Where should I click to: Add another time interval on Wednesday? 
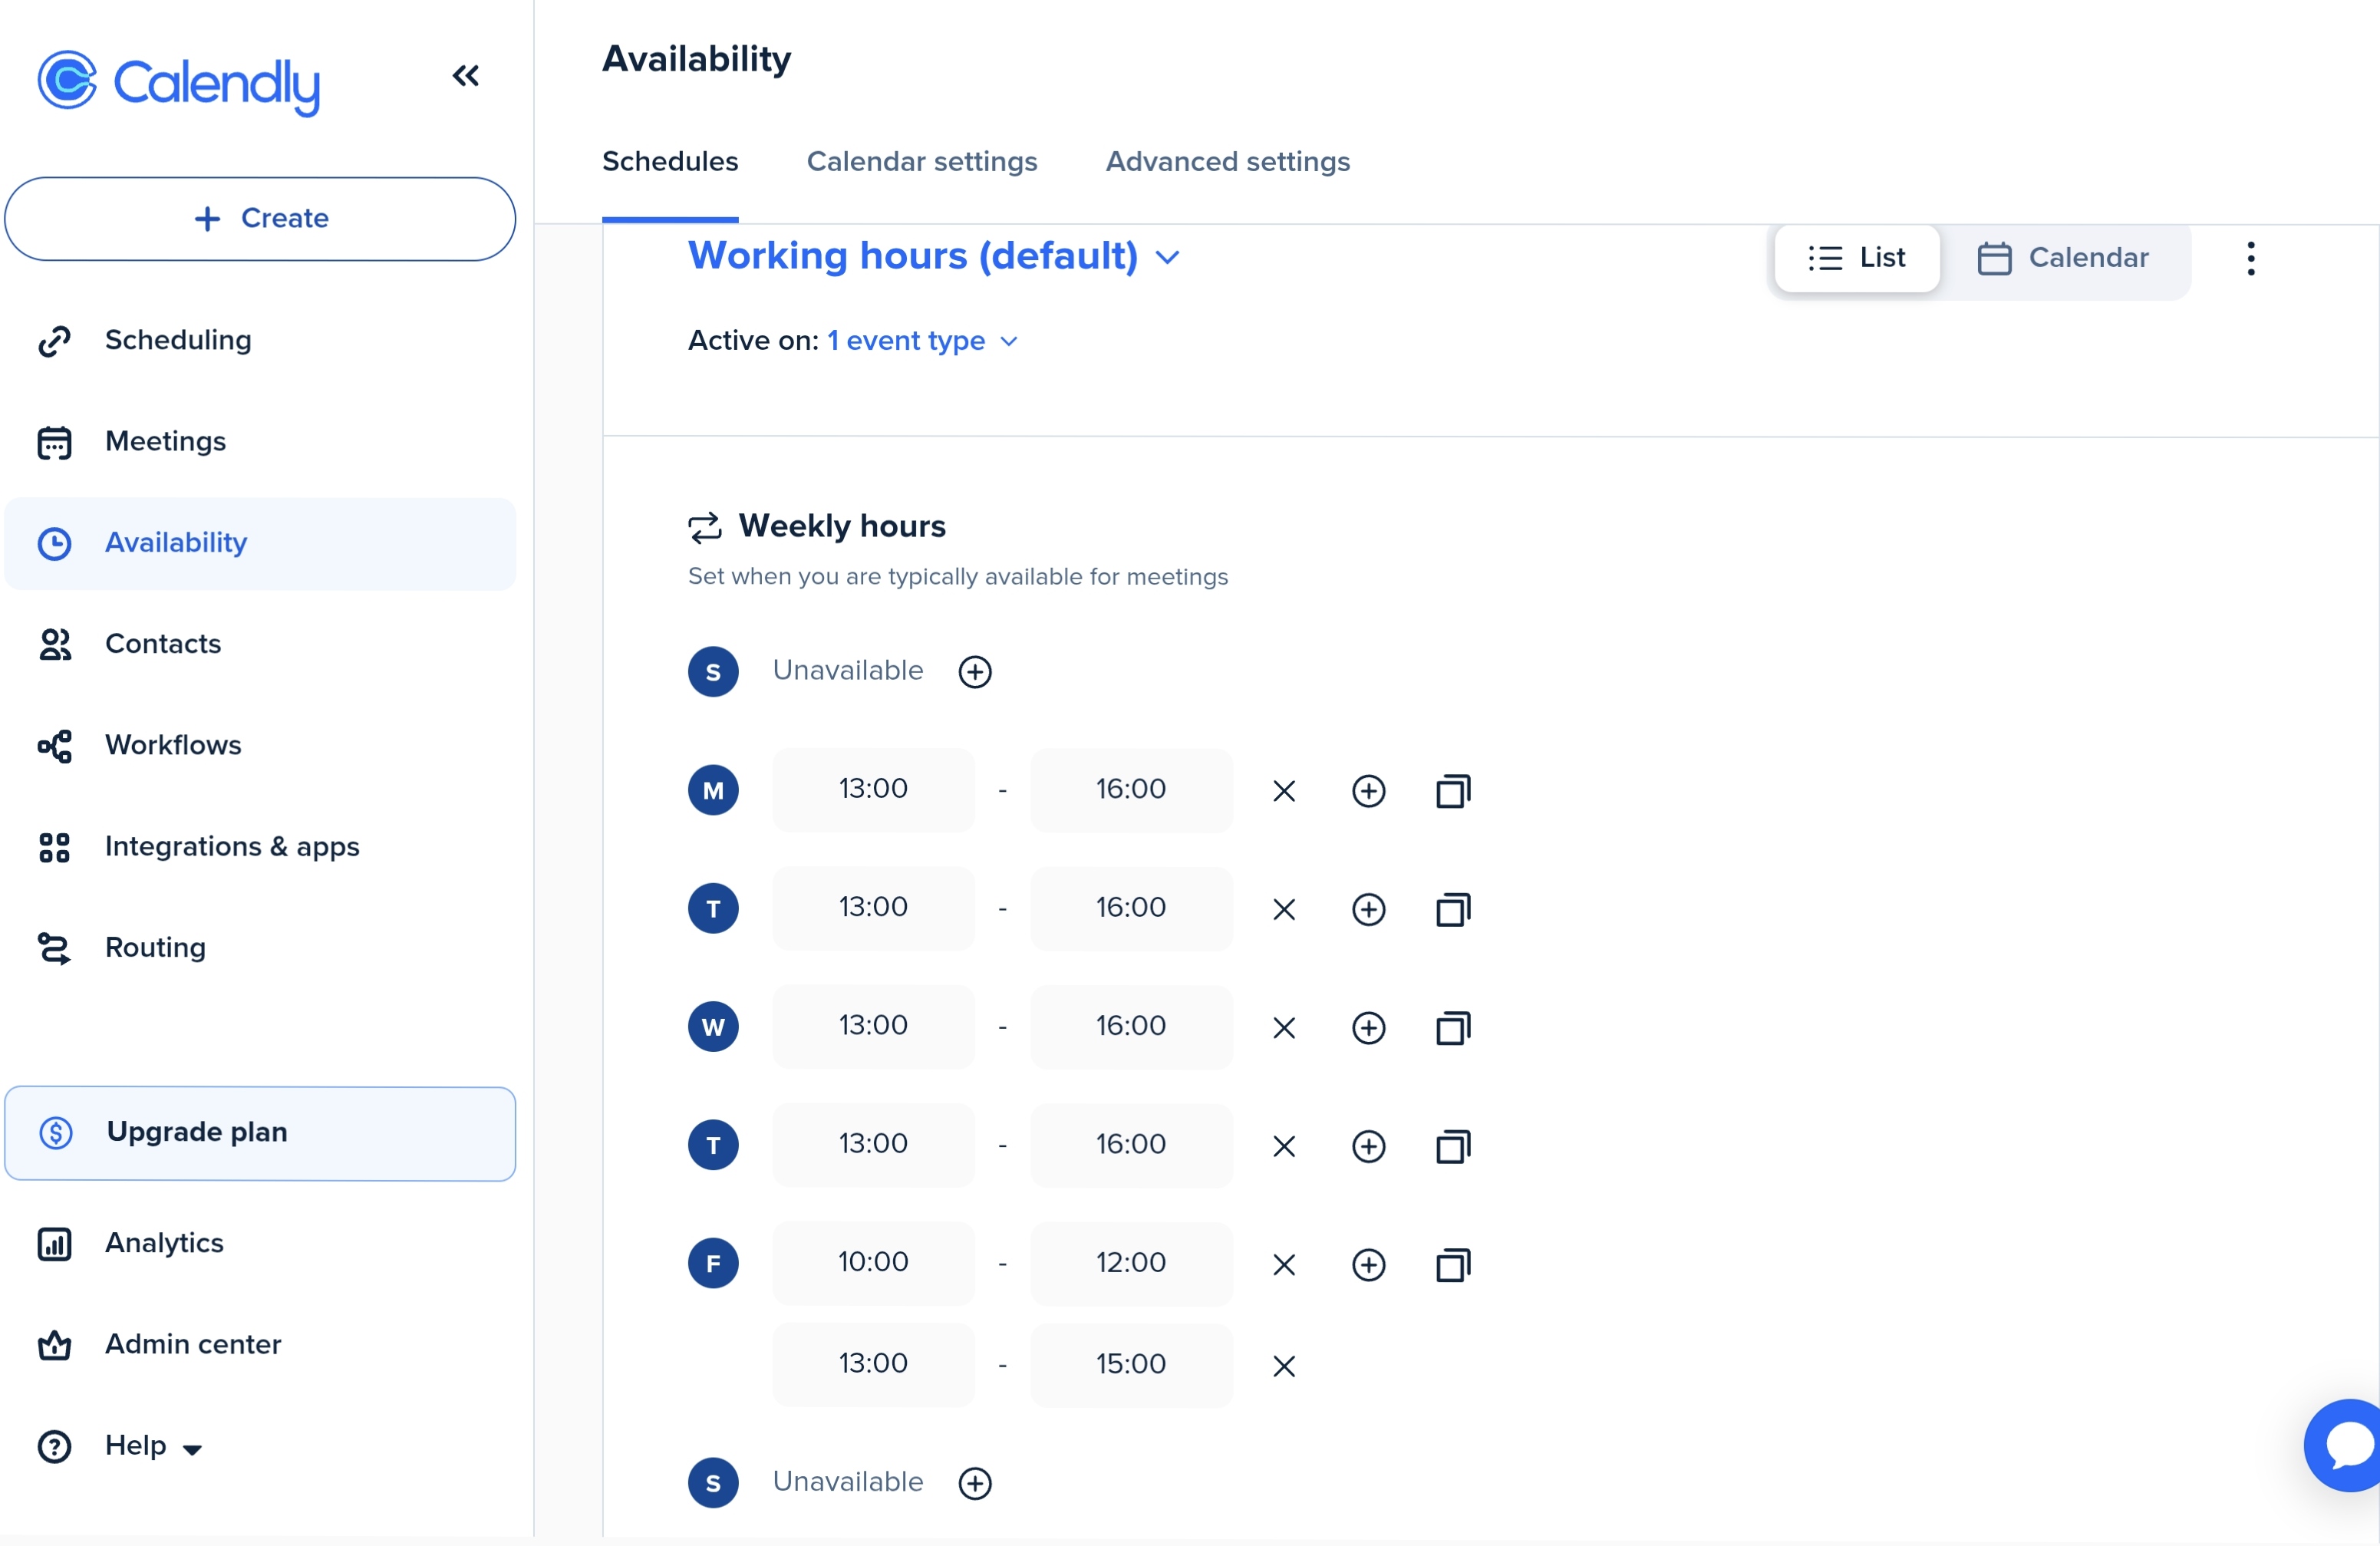click(1368, 1028)
